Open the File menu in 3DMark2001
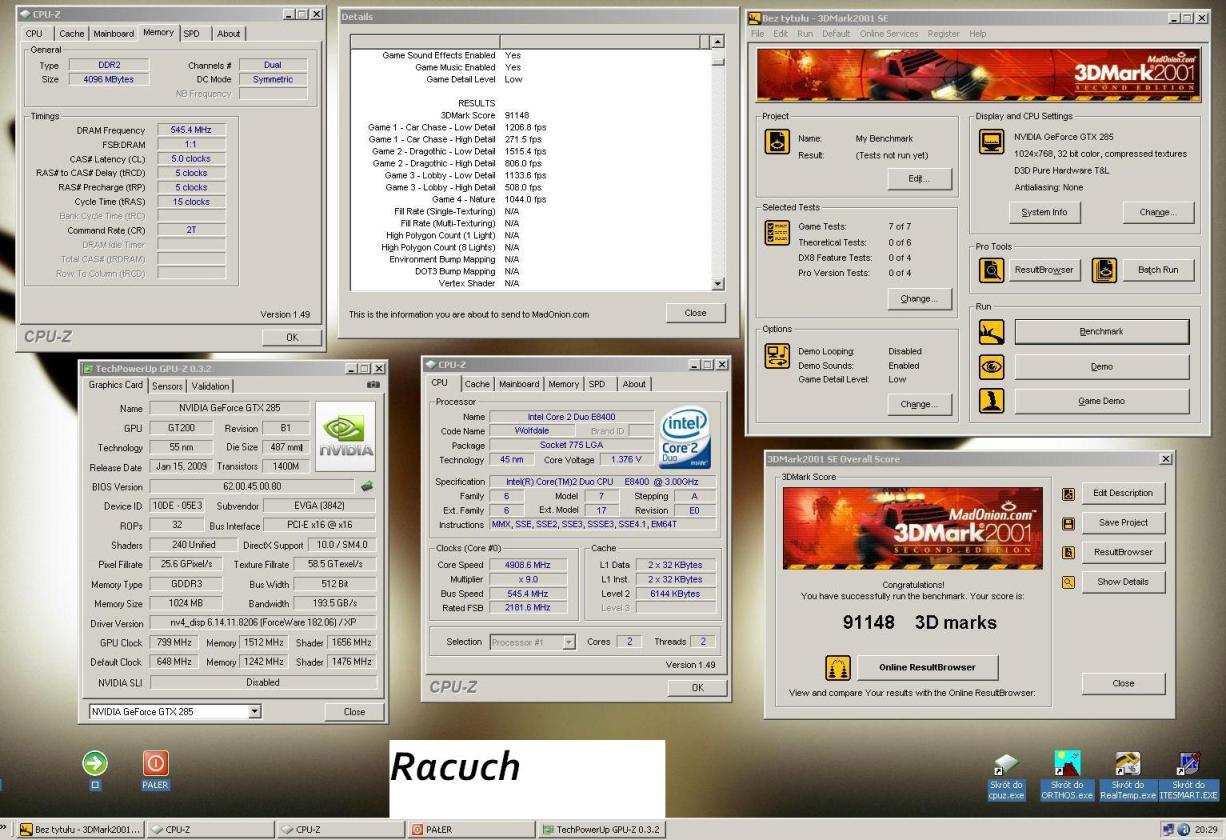 click(759, 34)
